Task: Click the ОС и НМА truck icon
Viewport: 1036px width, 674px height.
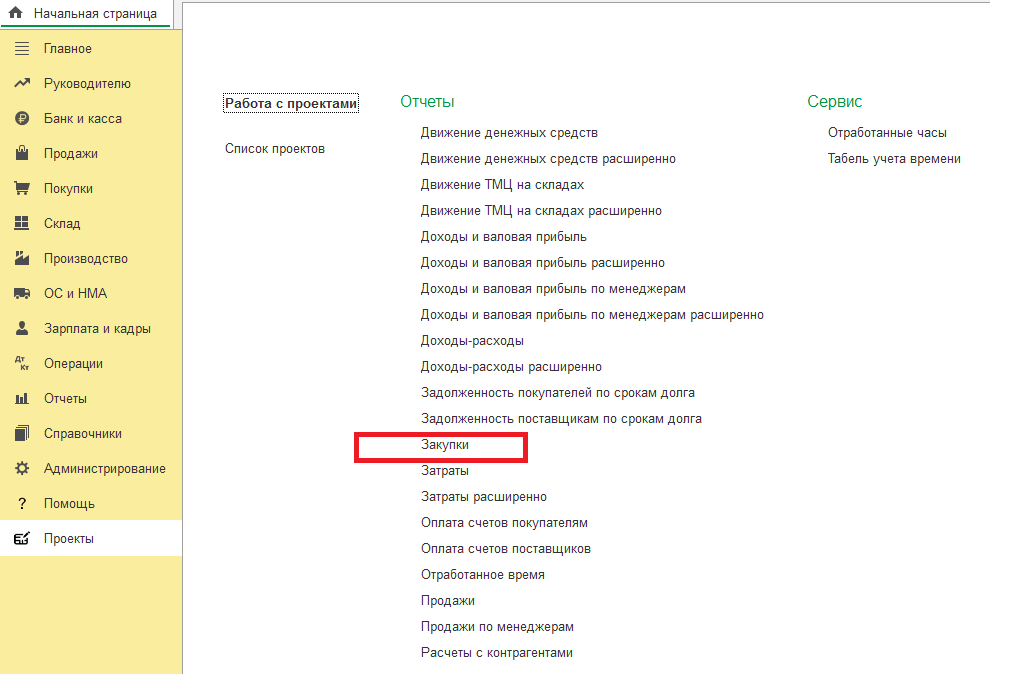Action: [22, 294]
